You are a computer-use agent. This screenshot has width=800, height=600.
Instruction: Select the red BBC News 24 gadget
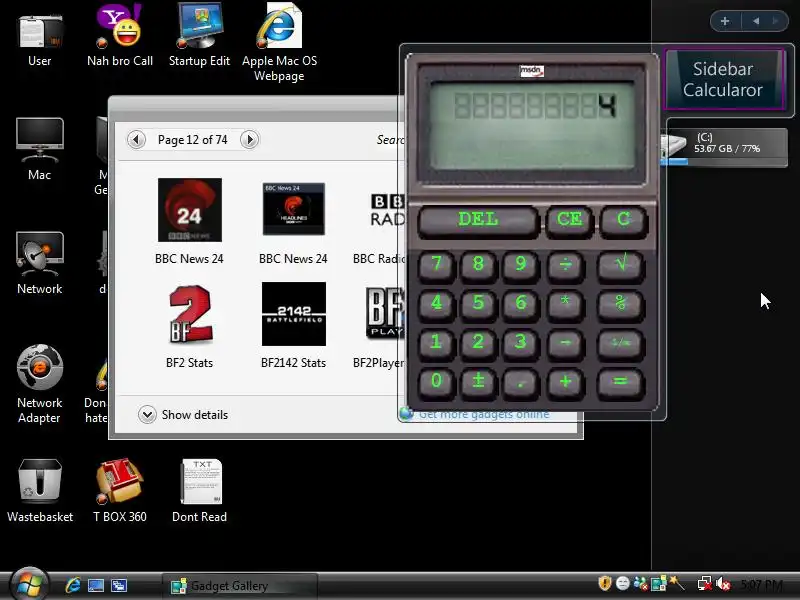pyautogui.click(x=189, y=221)
